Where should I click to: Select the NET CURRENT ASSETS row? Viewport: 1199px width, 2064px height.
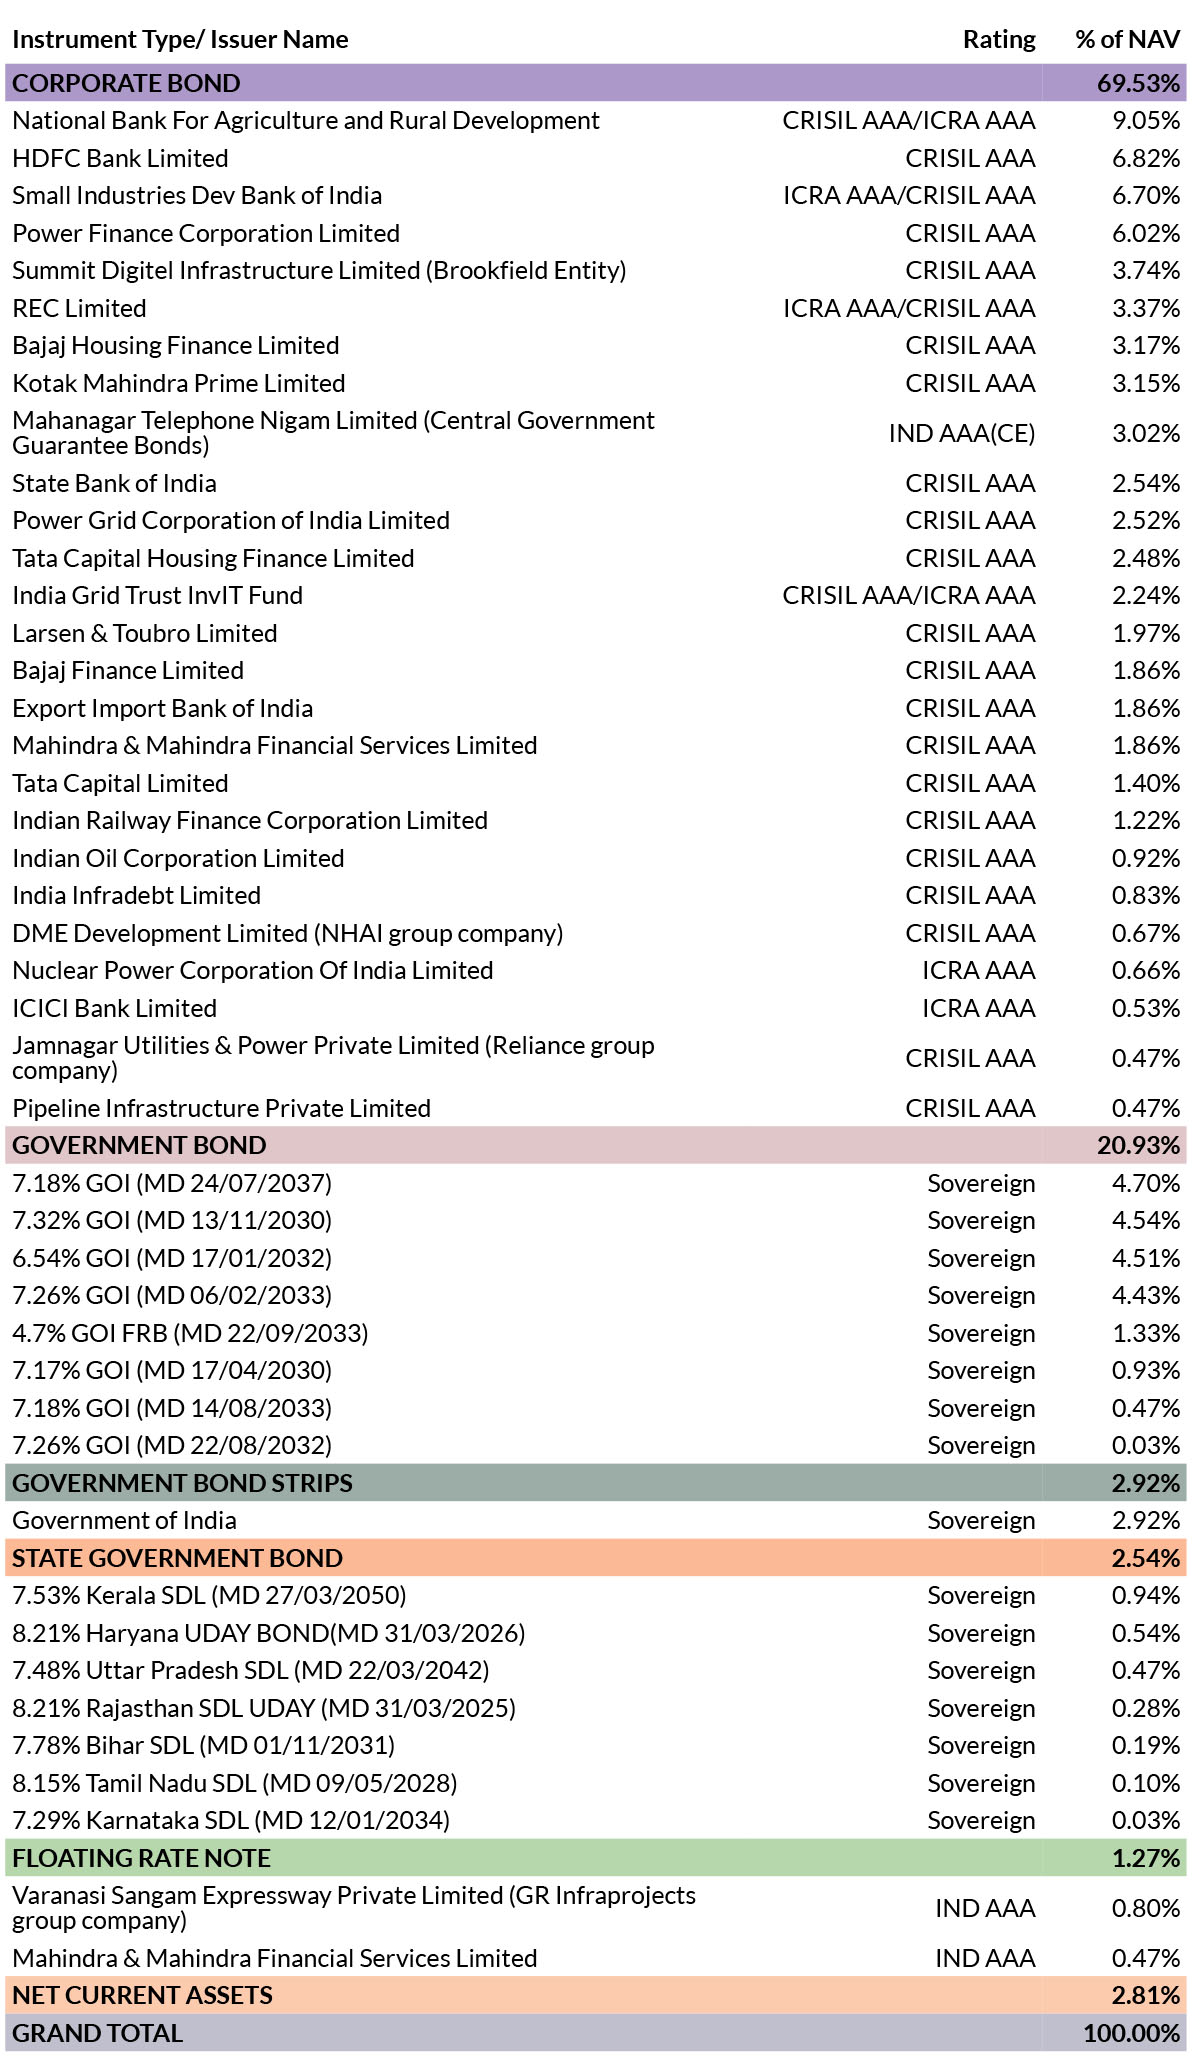pyautogui.click(x=596, y=1995)
